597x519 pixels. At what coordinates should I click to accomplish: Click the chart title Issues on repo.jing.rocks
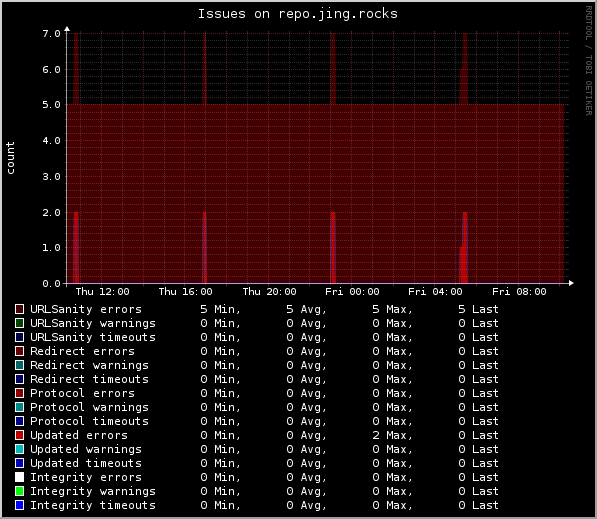coord(298,14)
